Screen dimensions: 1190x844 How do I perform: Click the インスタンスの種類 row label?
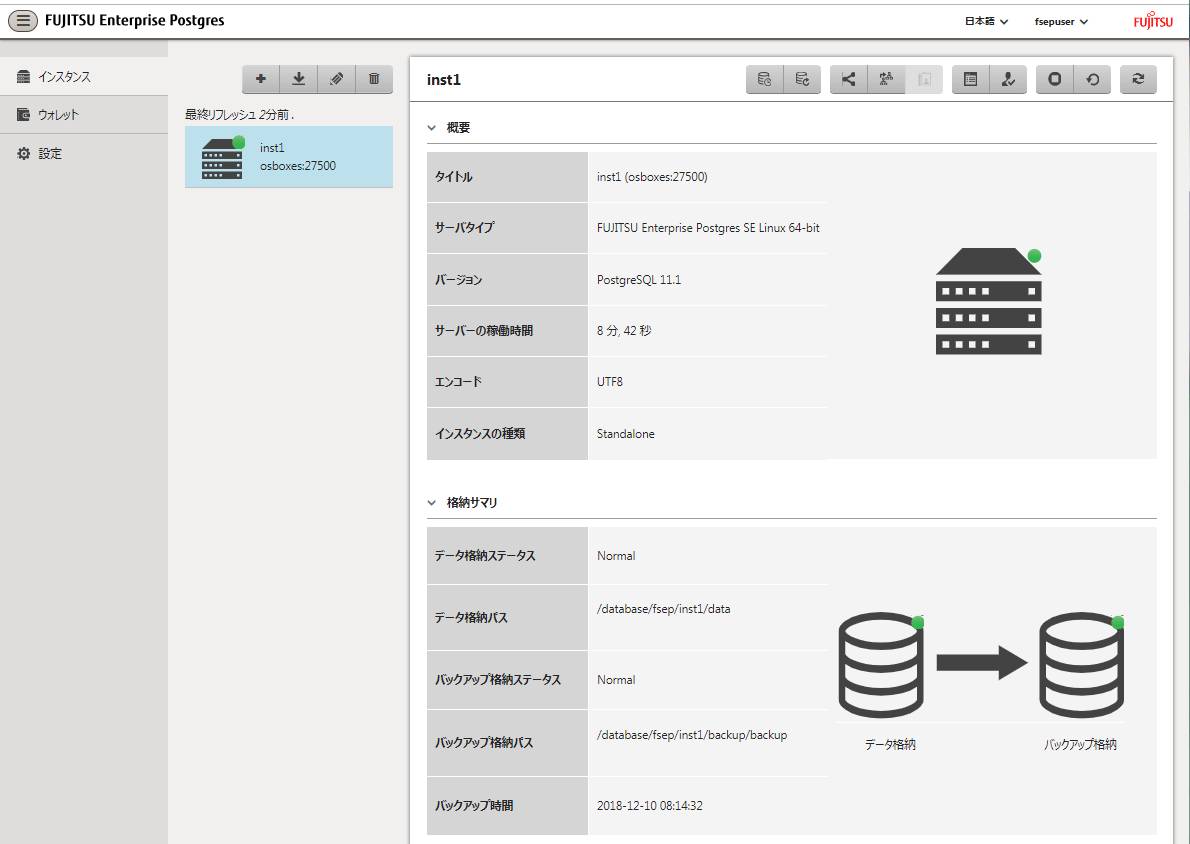coord(480,434)
